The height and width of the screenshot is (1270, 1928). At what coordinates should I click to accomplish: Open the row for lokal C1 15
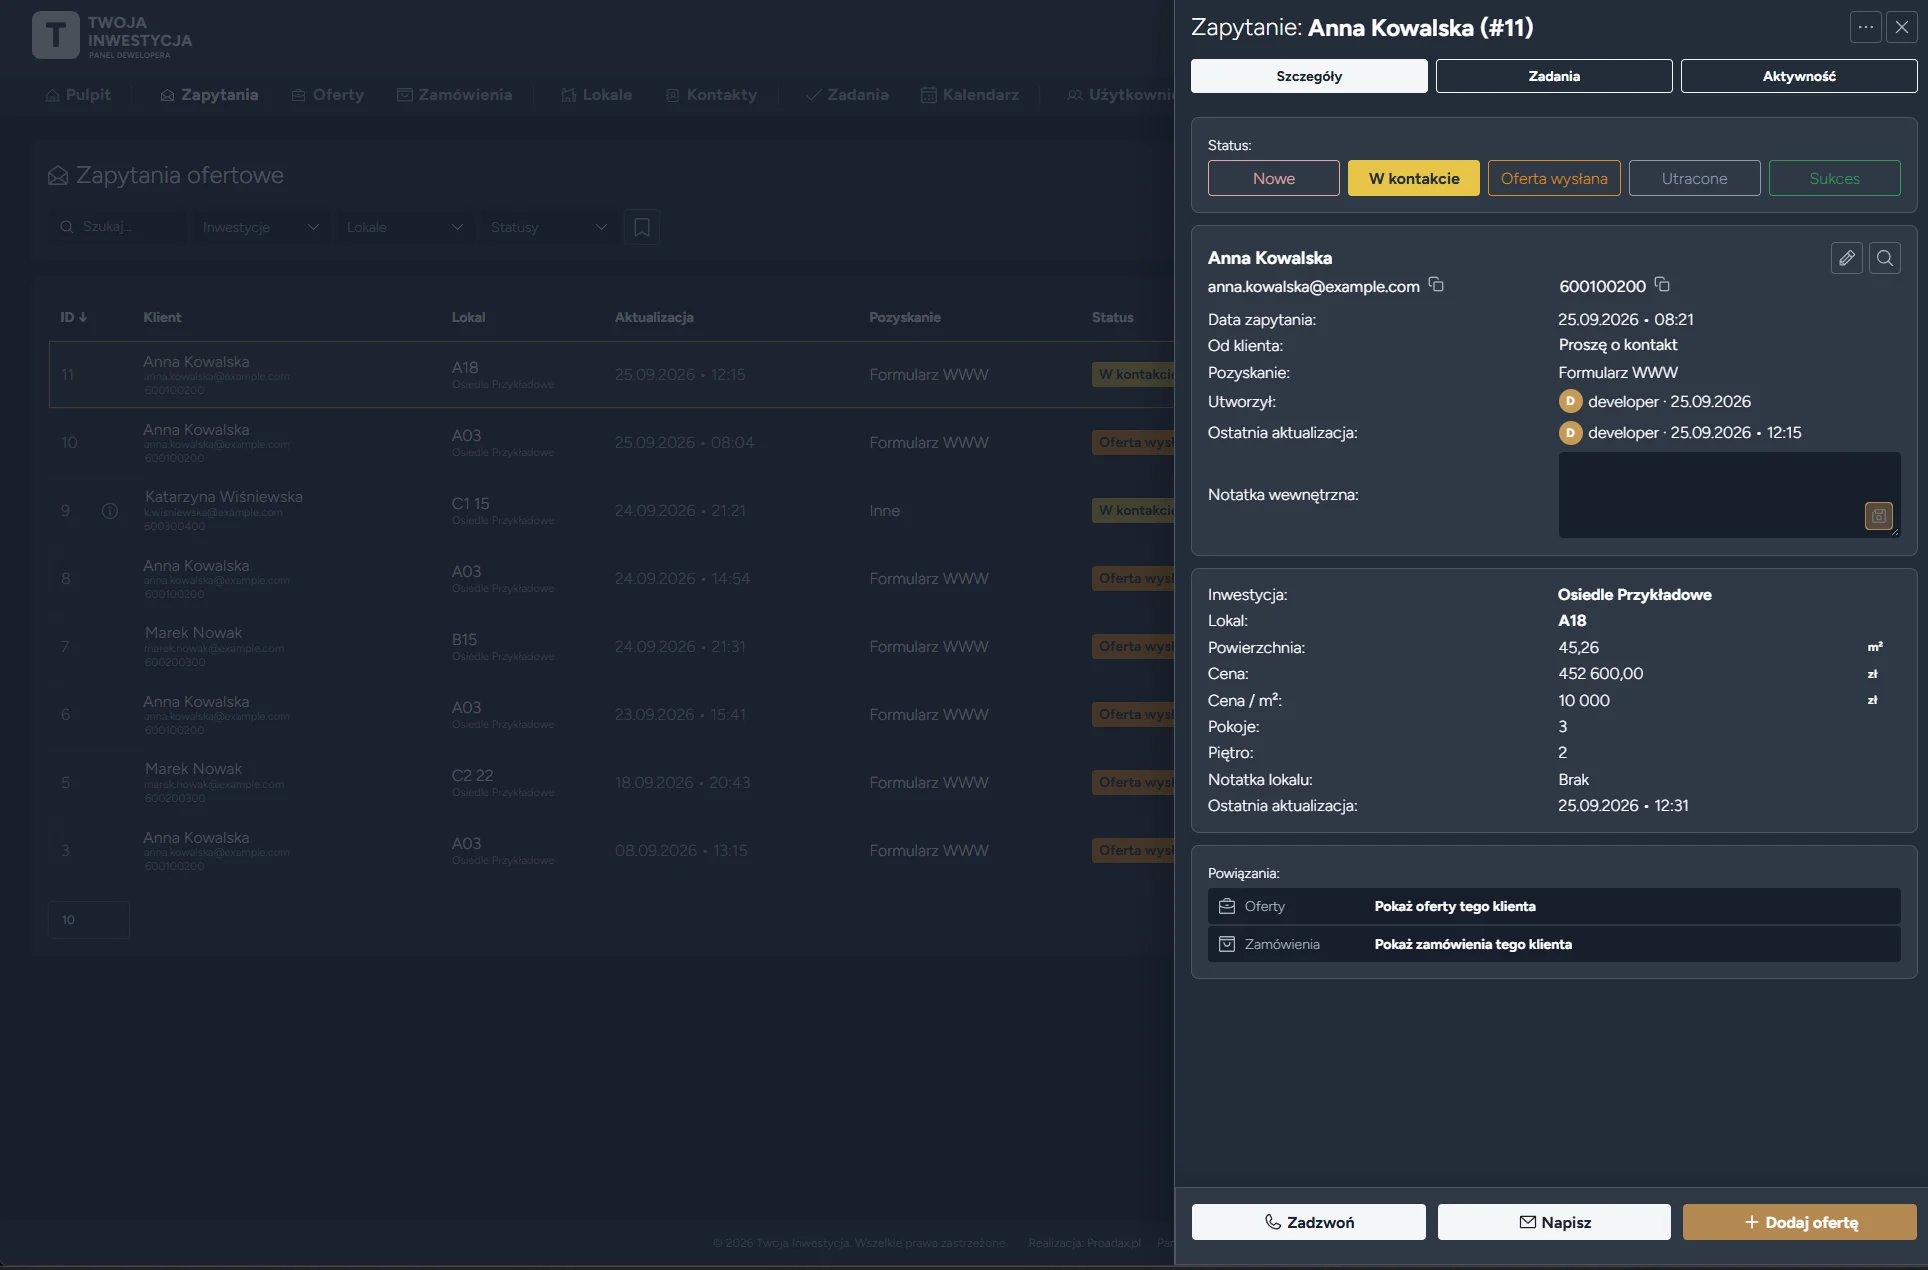click(x=612, y=511)
